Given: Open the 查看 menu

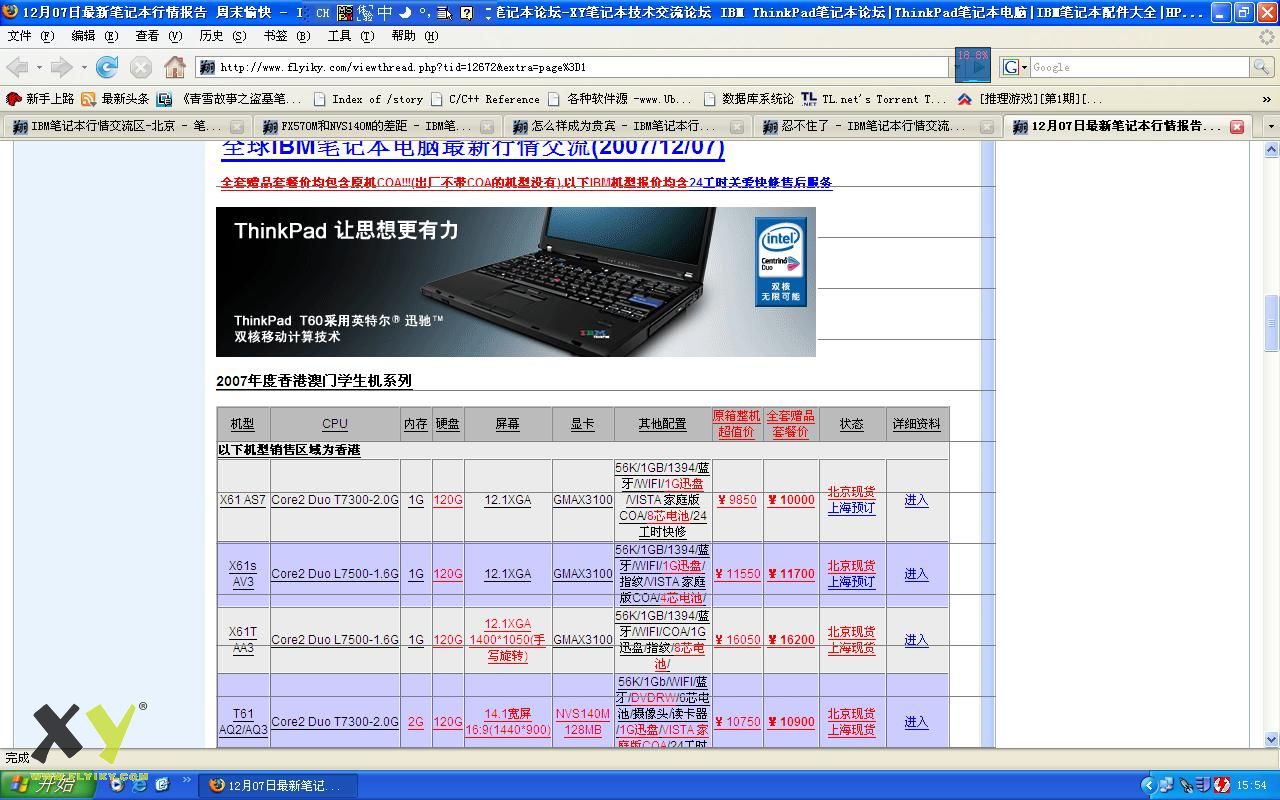Looking at the screenshot, I should 158,35.
